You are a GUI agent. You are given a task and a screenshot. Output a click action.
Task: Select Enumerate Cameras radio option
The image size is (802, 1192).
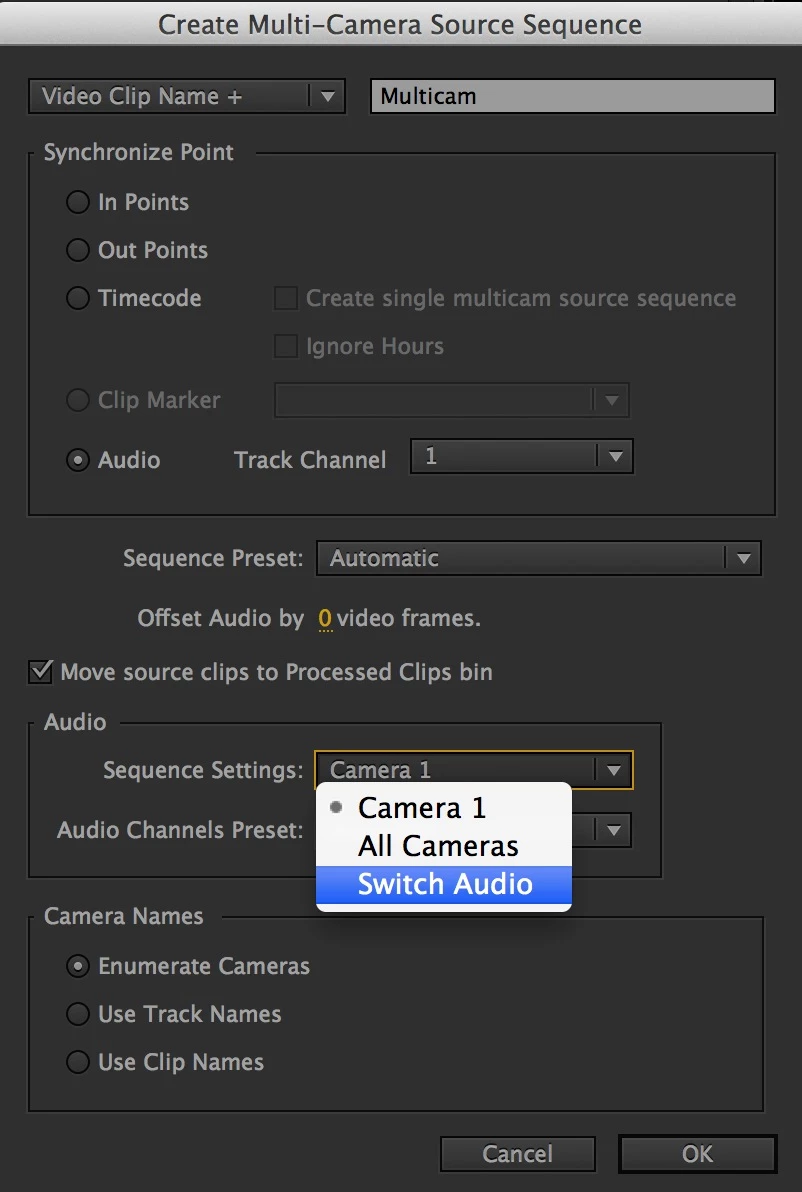pos(78,966)
